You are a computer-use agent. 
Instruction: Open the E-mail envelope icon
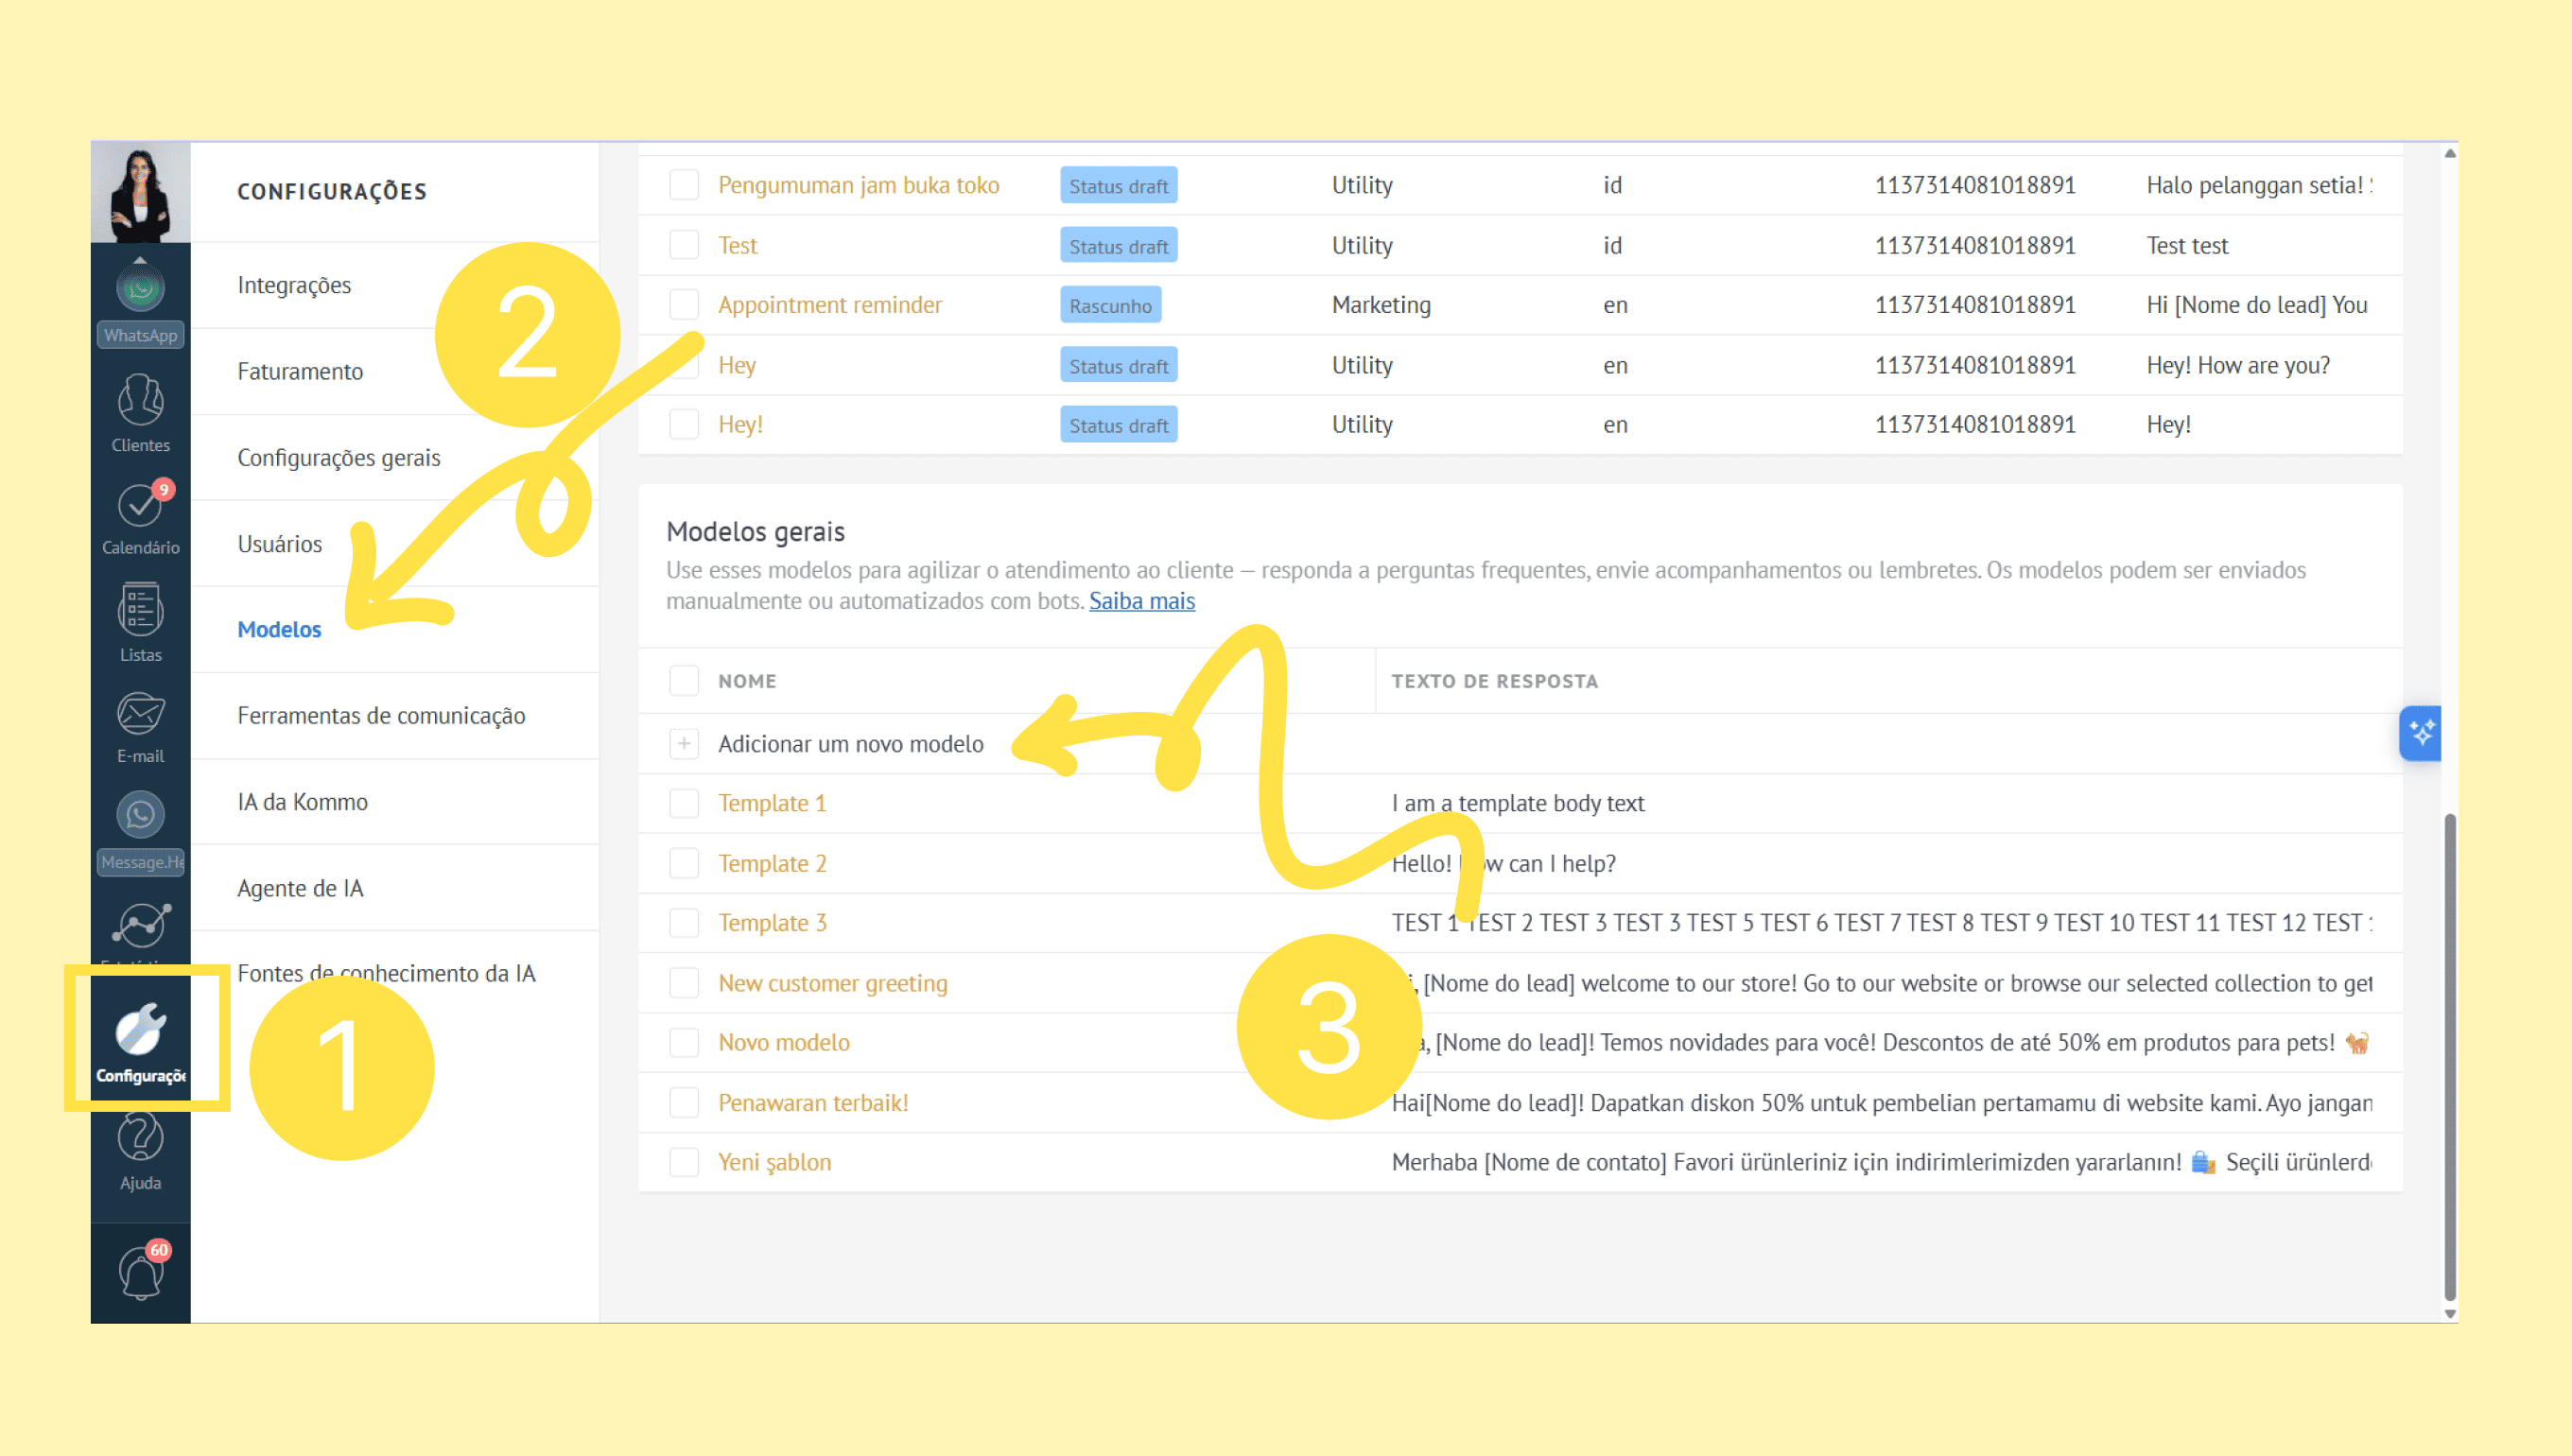(140, 714)
